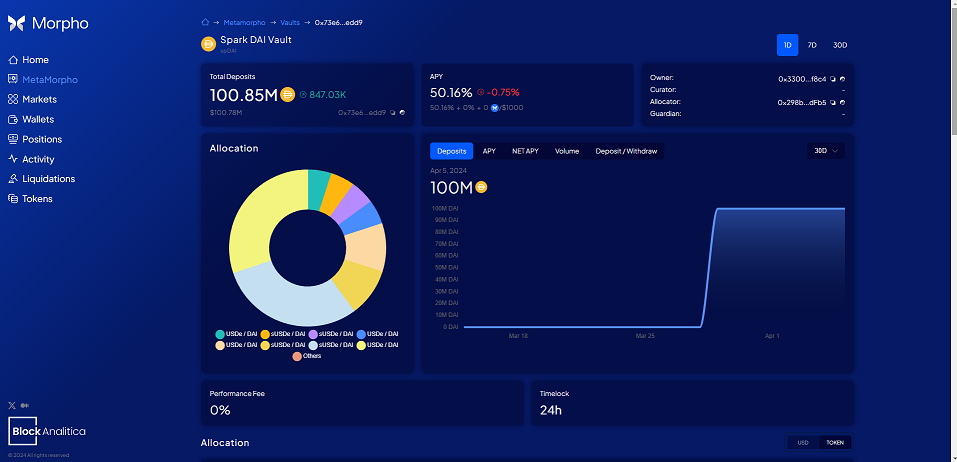Copy the Allocator address 0x298b...dFb5
Image resolution: width=957 pixels, height=462 pixels.
click(x=833, y=103)
